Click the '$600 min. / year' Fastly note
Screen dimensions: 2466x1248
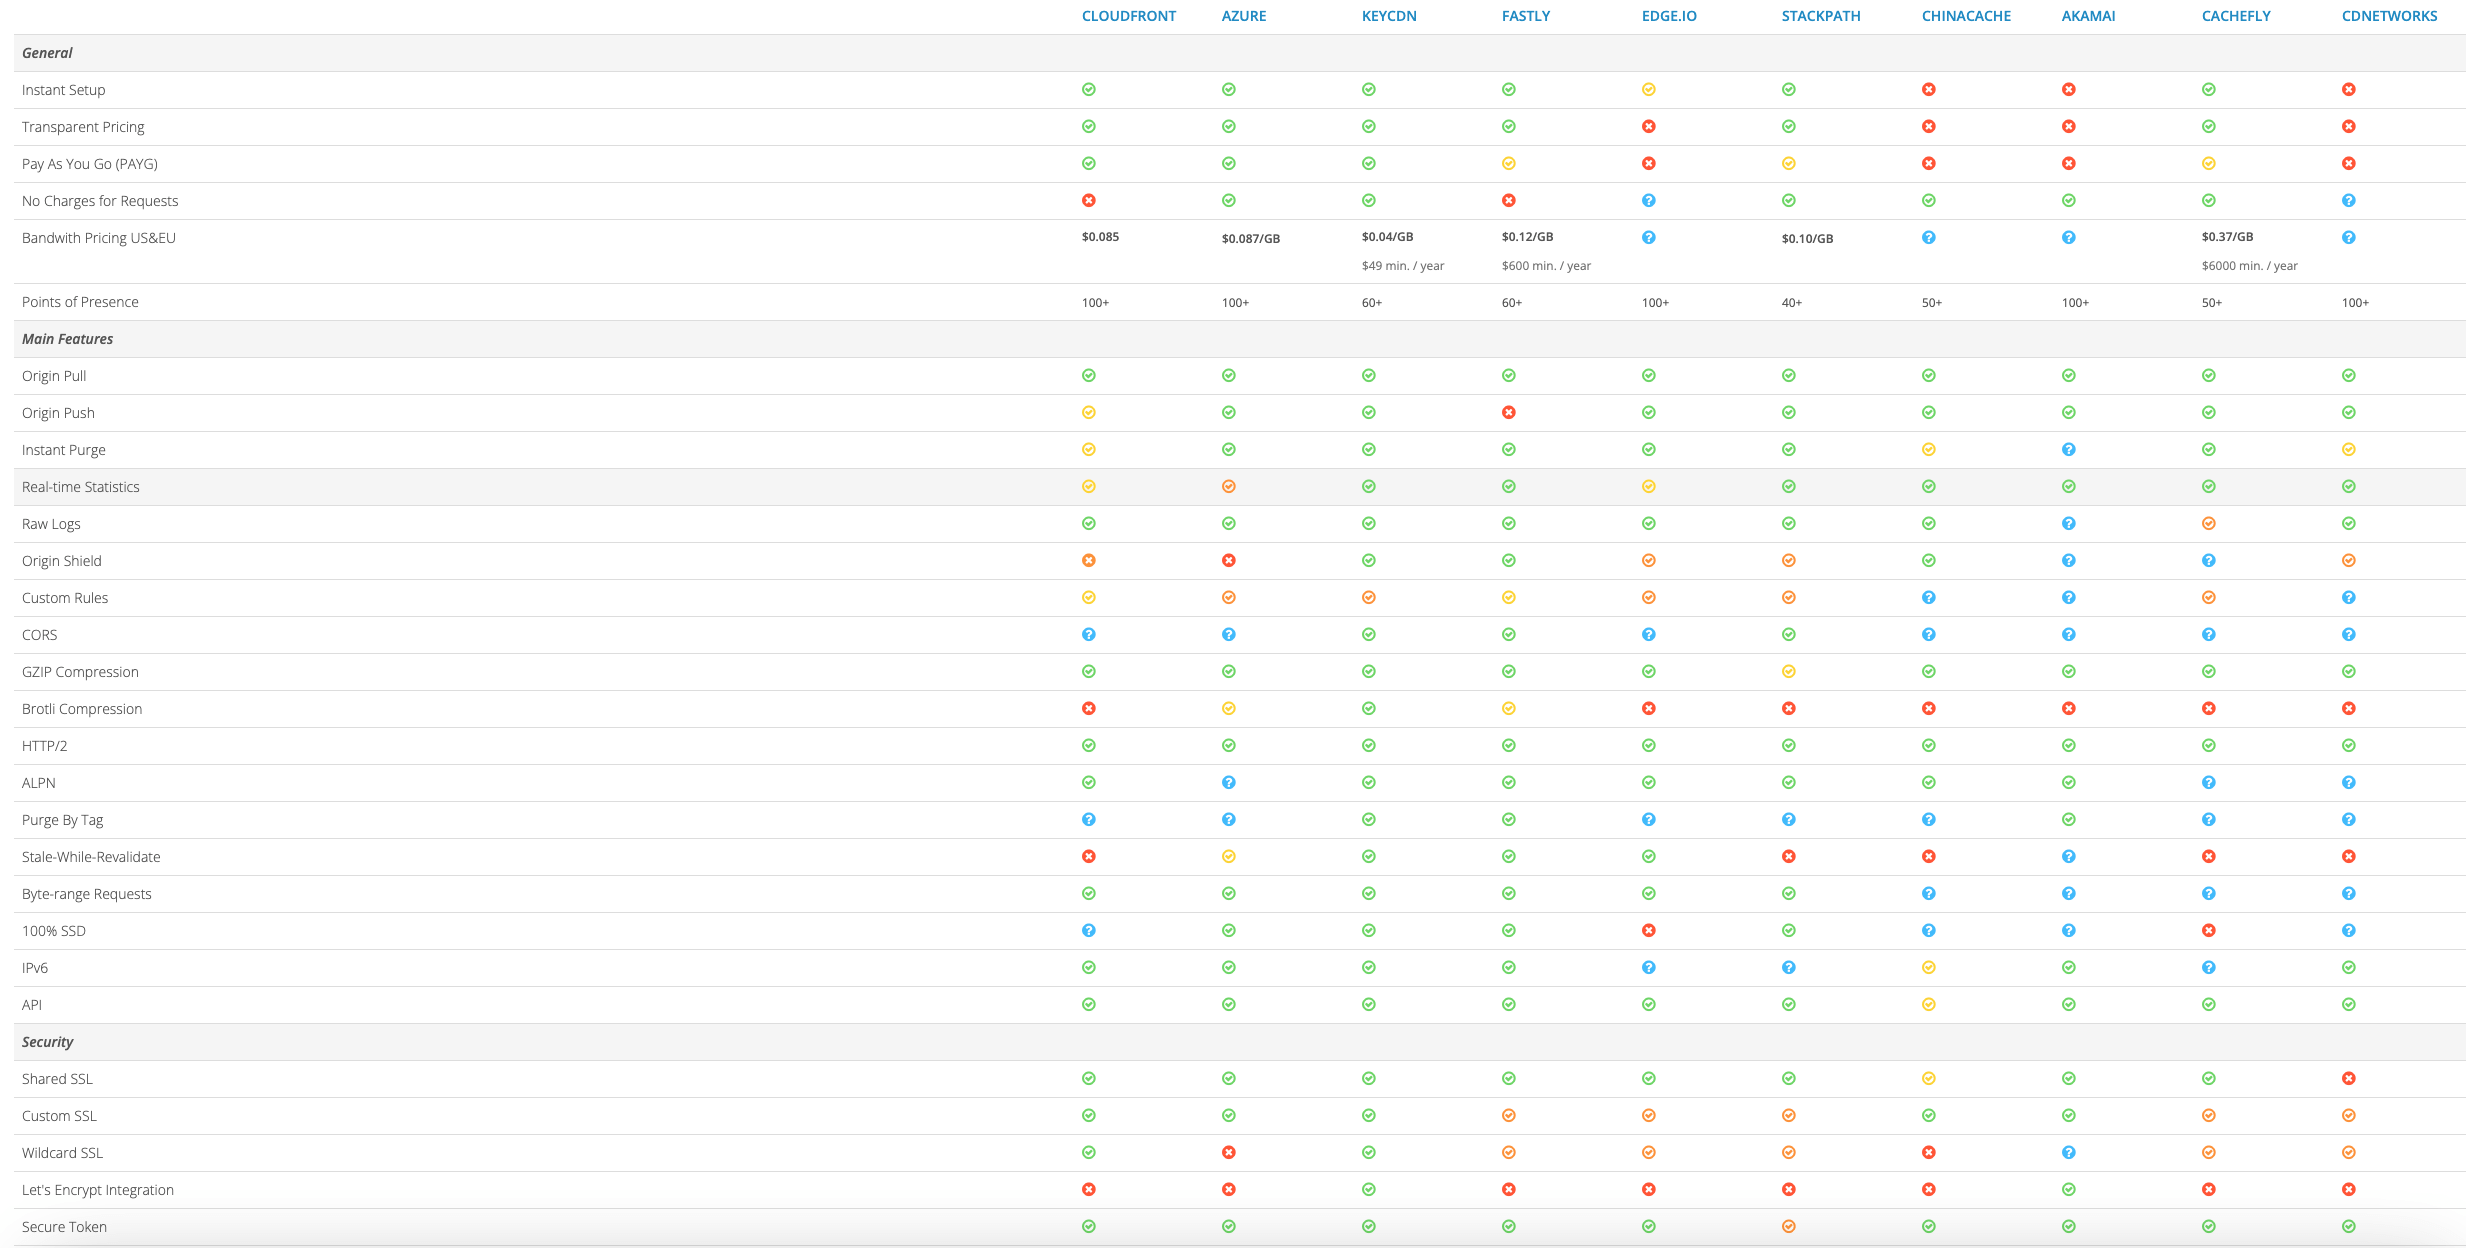[1546, 266]
